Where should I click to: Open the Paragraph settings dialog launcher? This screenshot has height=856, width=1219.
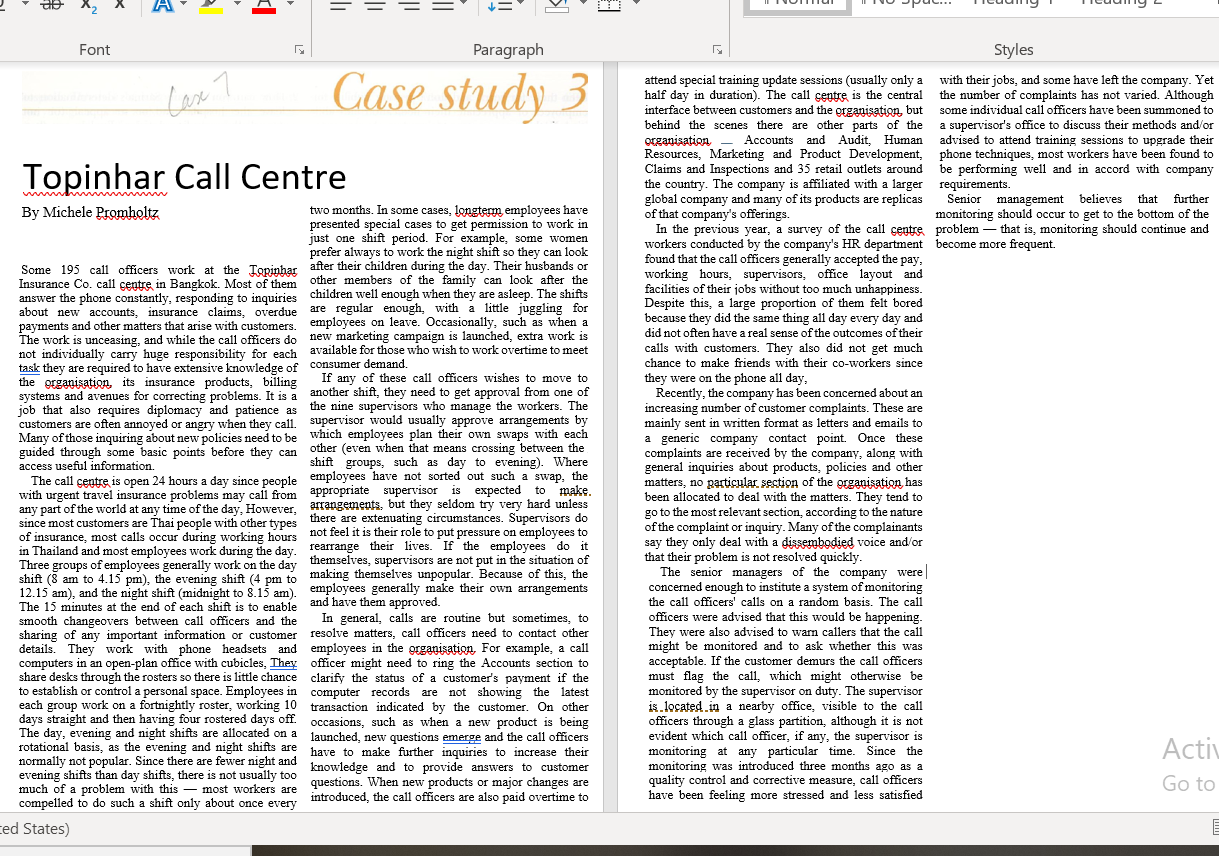[x=716, y=49]
